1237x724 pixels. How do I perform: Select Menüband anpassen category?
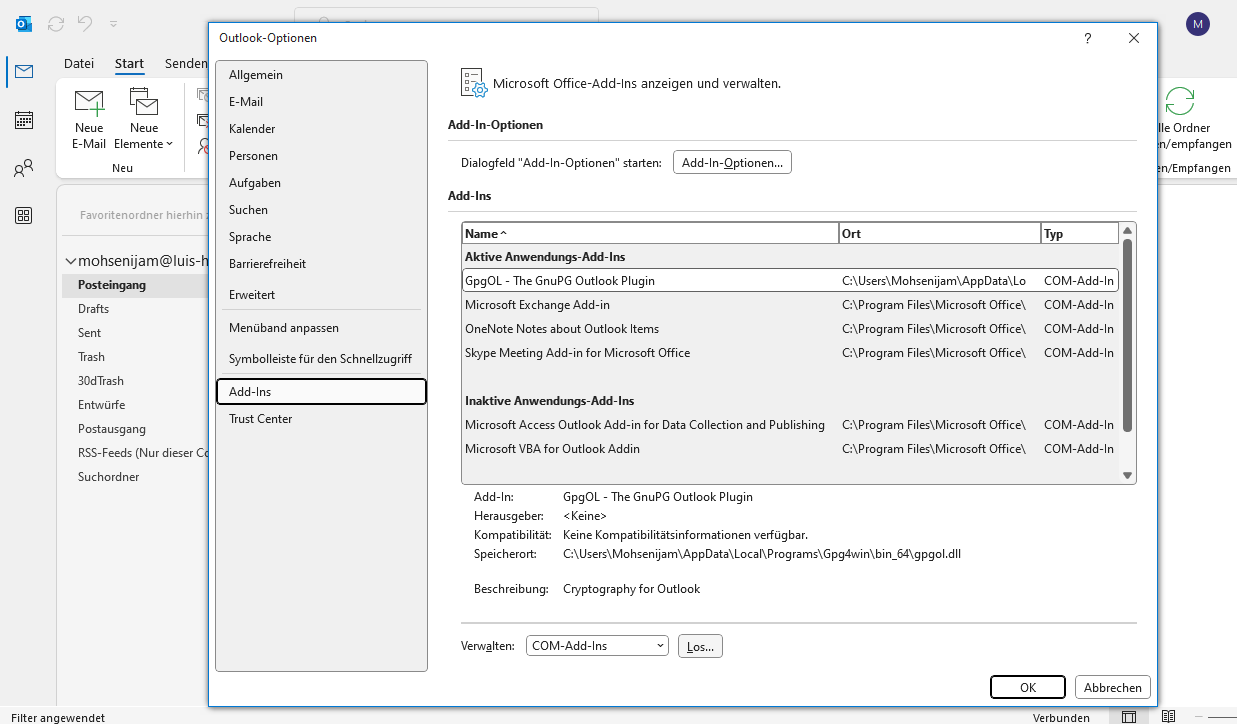click(321, 328)
